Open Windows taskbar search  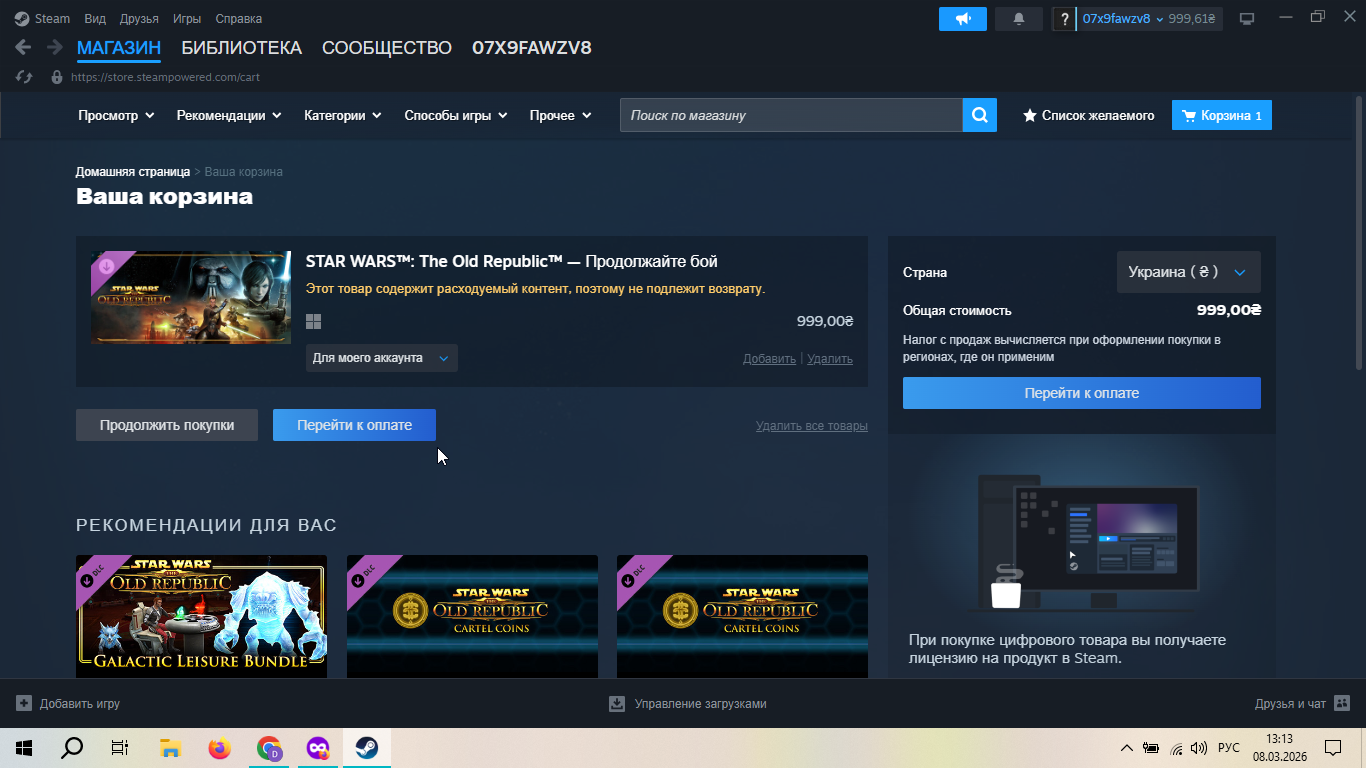click(x=72, y=748)
